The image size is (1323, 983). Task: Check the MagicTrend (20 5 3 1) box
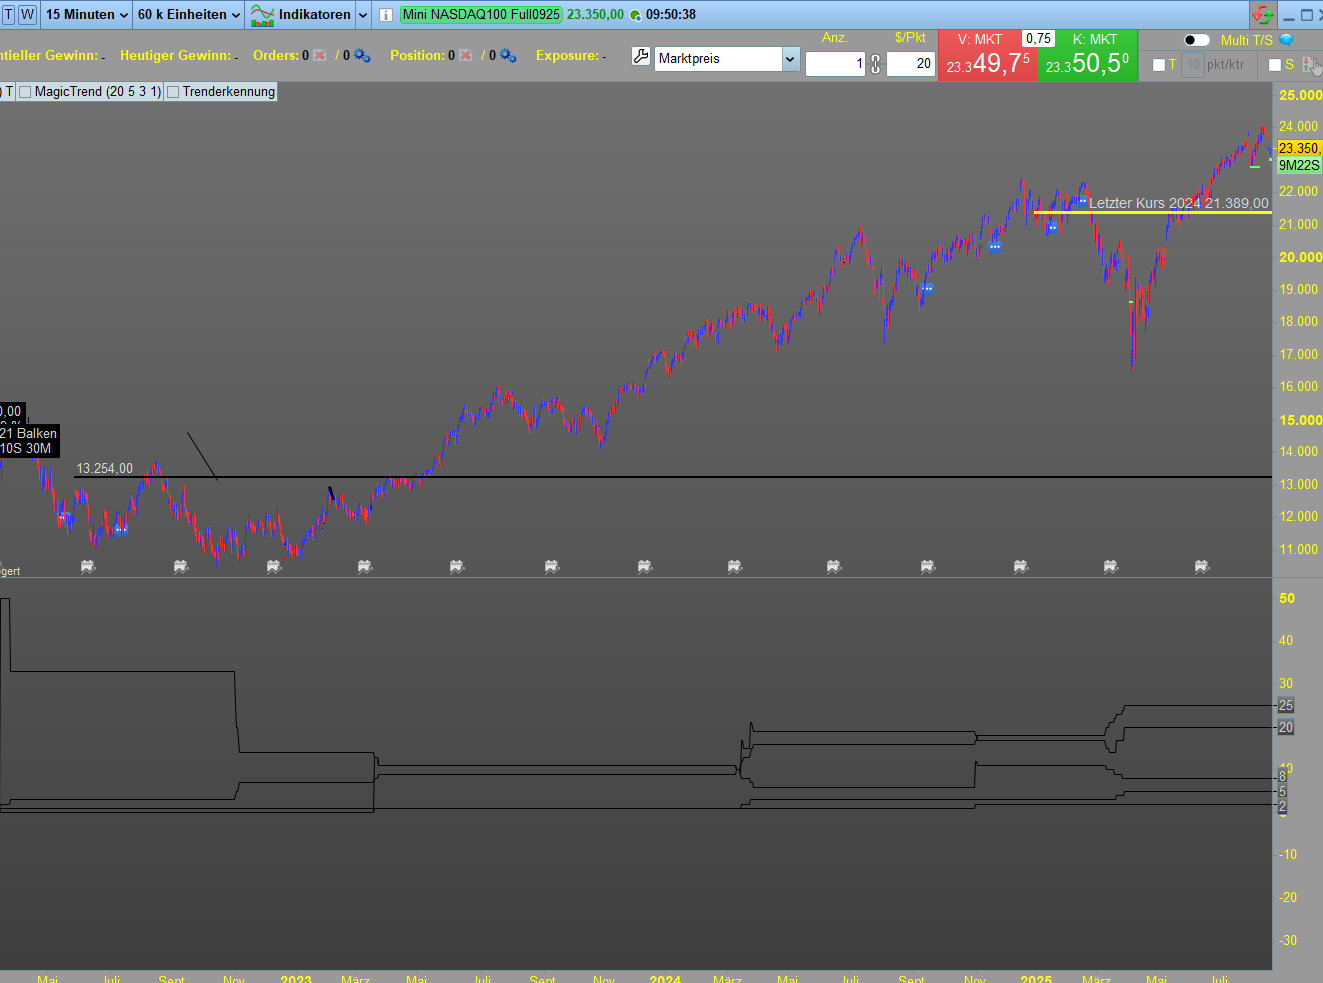click(x=26, y=92)
